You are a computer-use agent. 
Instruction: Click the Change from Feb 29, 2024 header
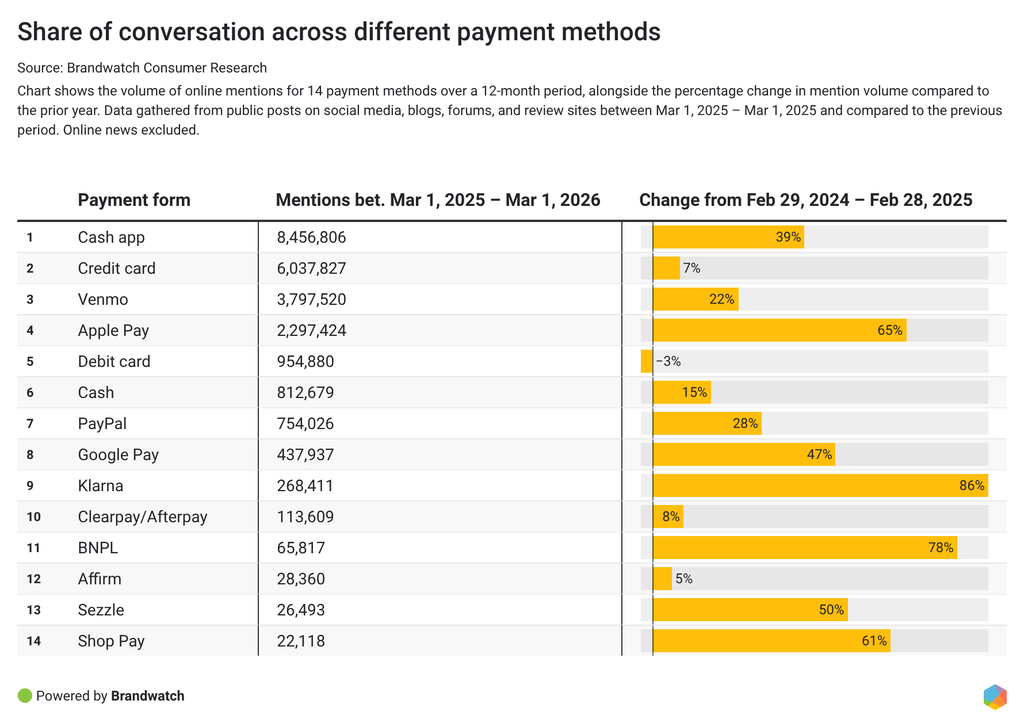point(805,200)
